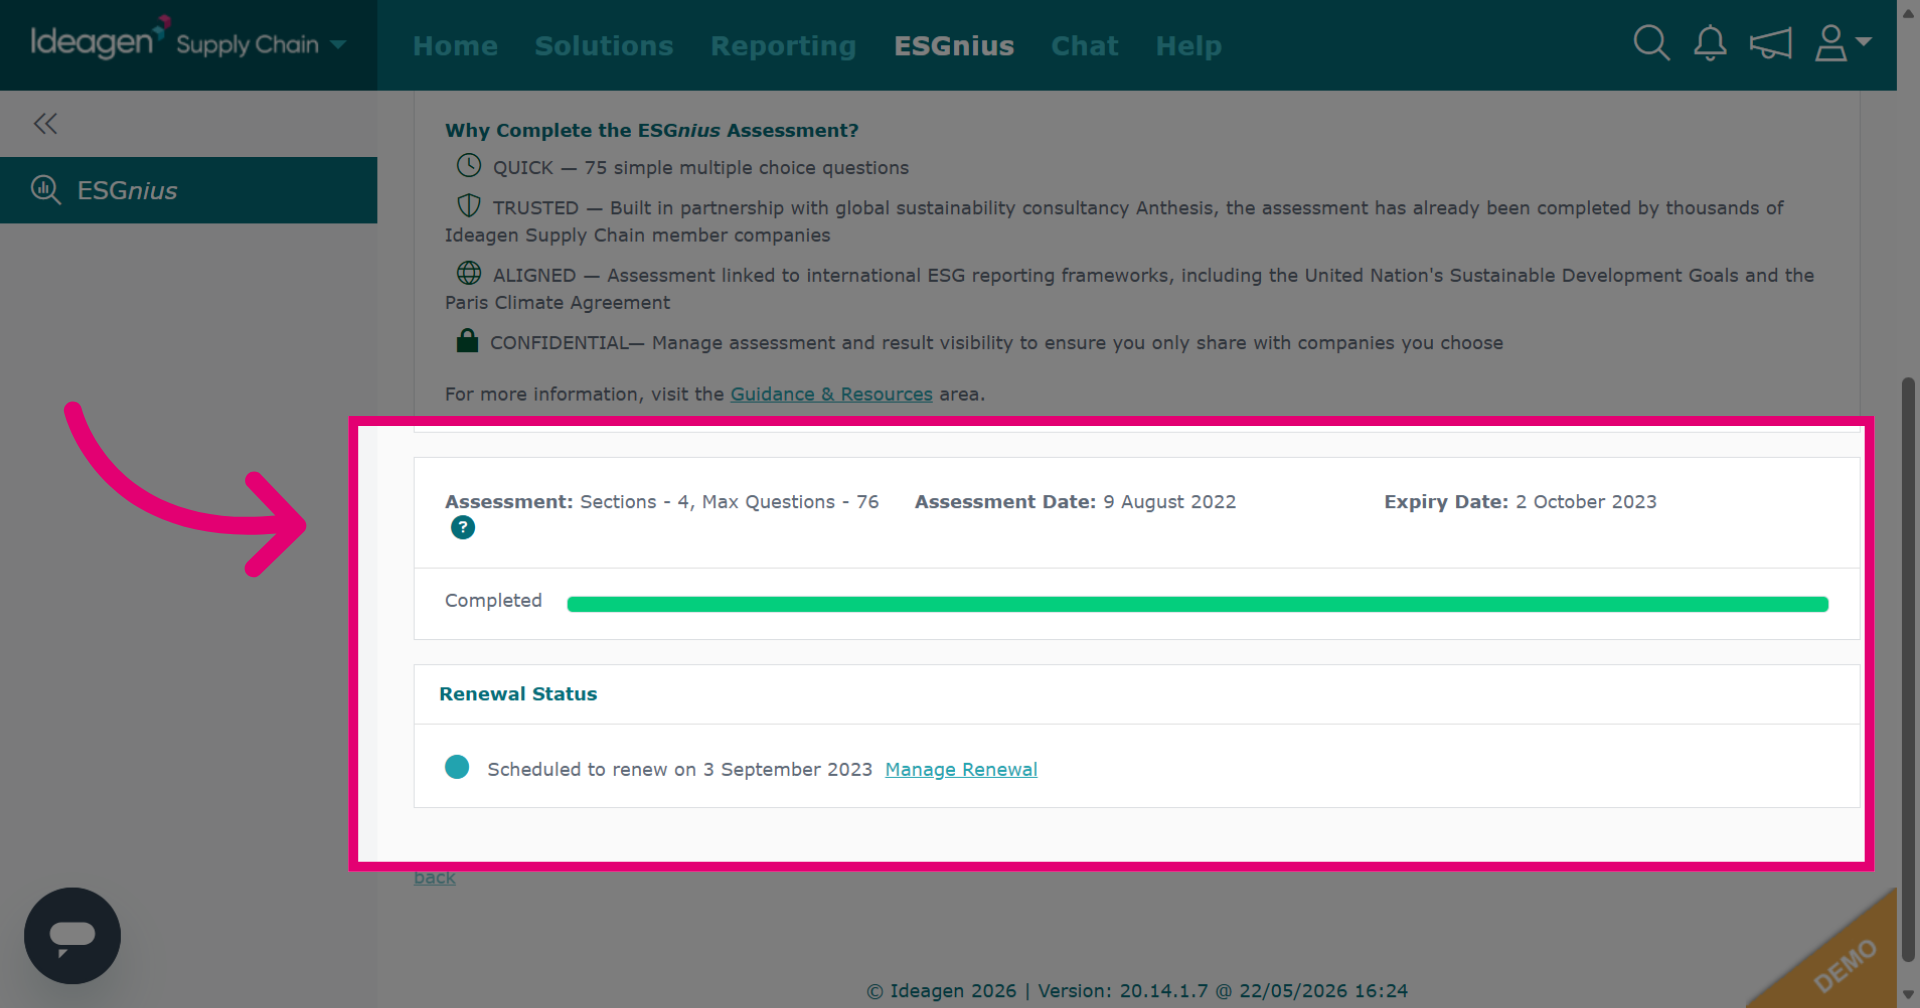Click the green Completed progress bar
This screenshot has width=1920, height=1008.
tap(1197, 604)
